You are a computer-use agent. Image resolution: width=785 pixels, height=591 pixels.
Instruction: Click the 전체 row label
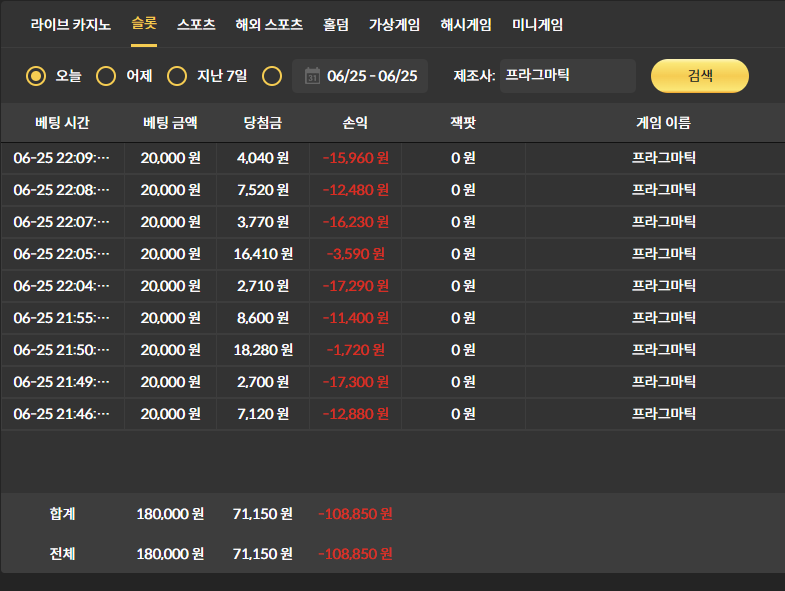click(62, 554)
